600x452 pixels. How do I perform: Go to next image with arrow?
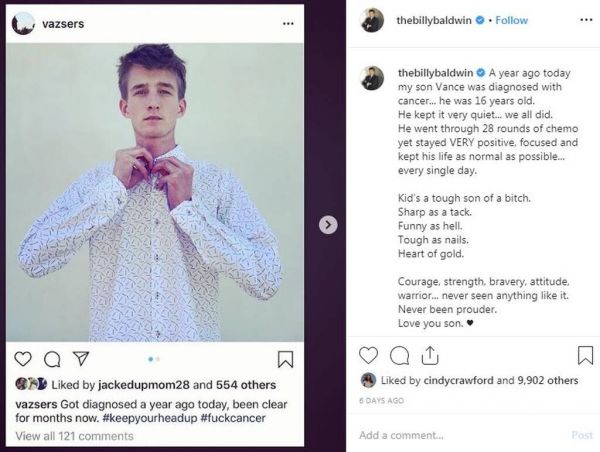pyautogui.click(x=328, y=225)
